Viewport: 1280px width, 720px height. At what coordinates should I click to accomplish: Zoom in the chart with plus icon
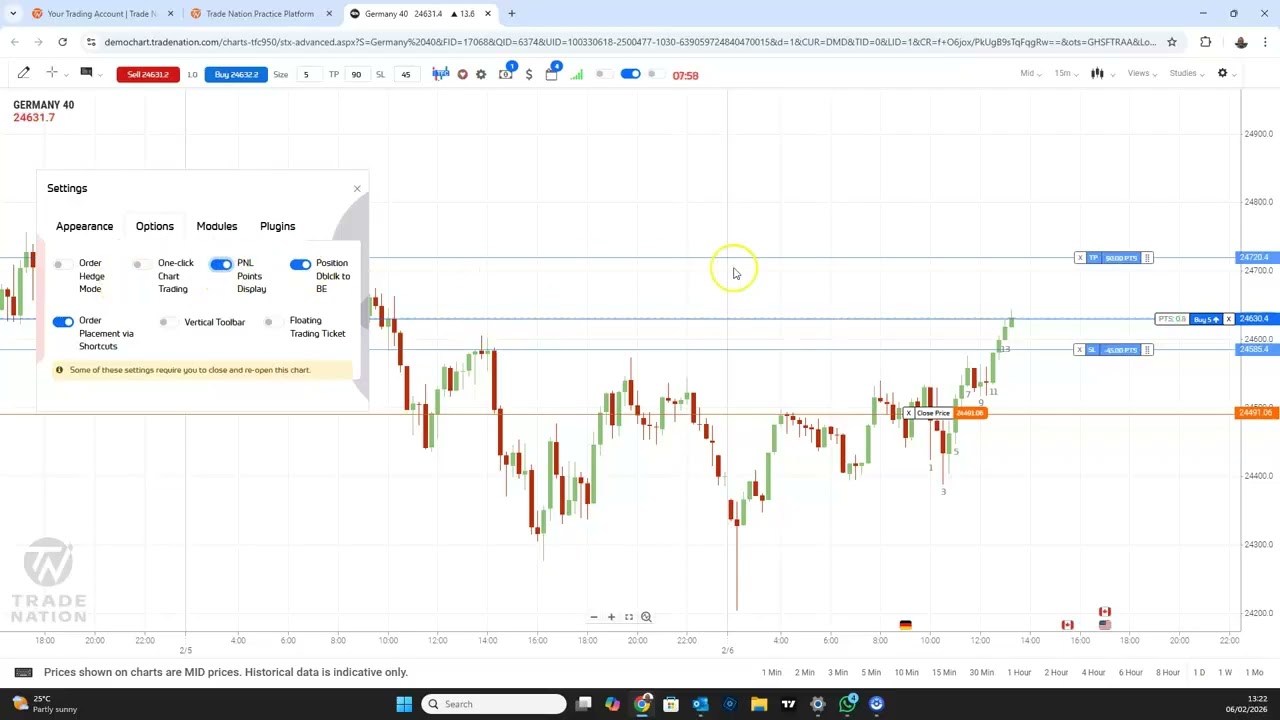611,617
